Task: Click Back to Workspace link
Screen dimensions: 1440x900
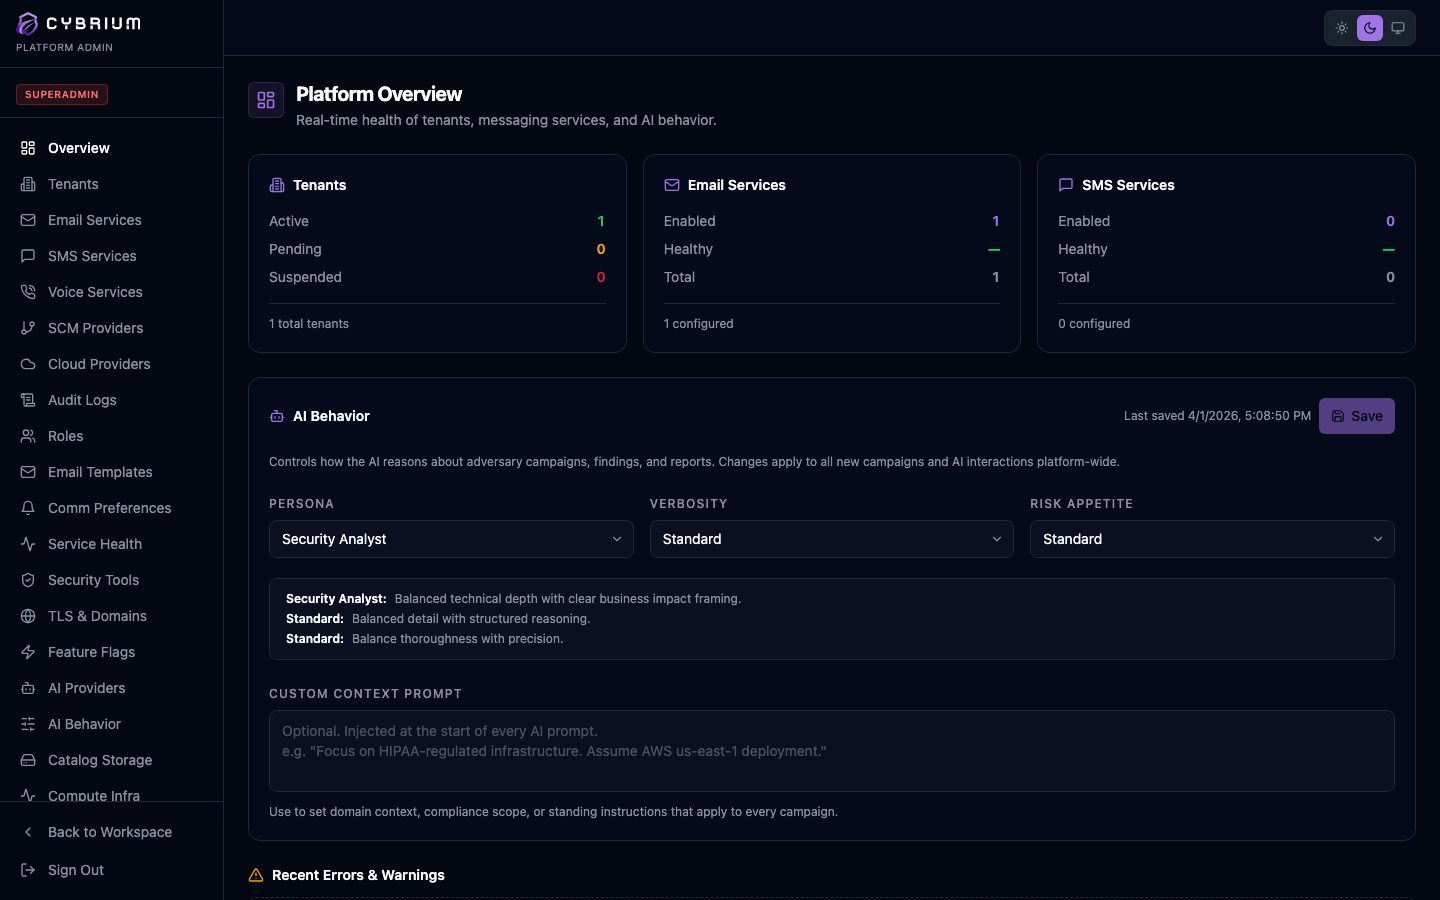Action: (x=111, y=832)
